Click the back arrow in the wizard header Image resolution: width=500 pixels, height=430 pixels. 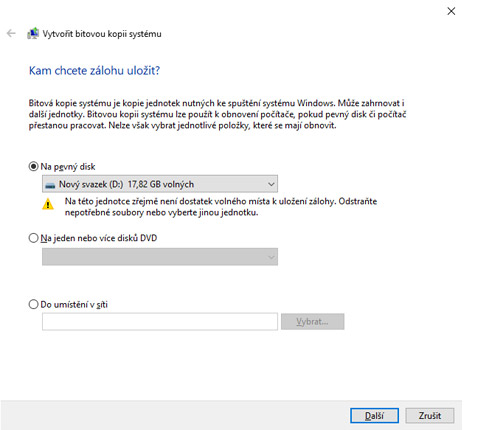[11, 33]
